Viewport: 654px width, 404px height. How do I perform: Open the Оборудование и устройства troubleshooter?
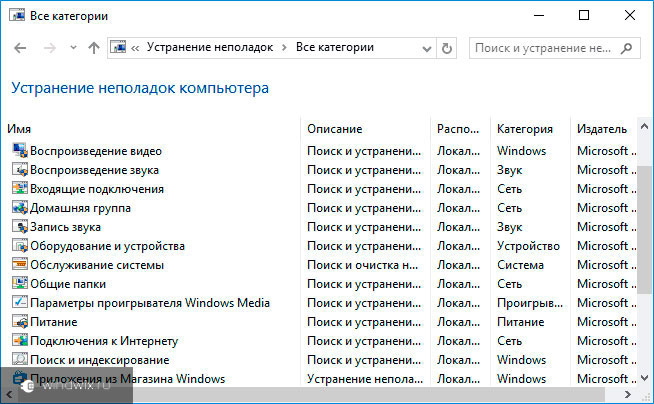point(107,246)
